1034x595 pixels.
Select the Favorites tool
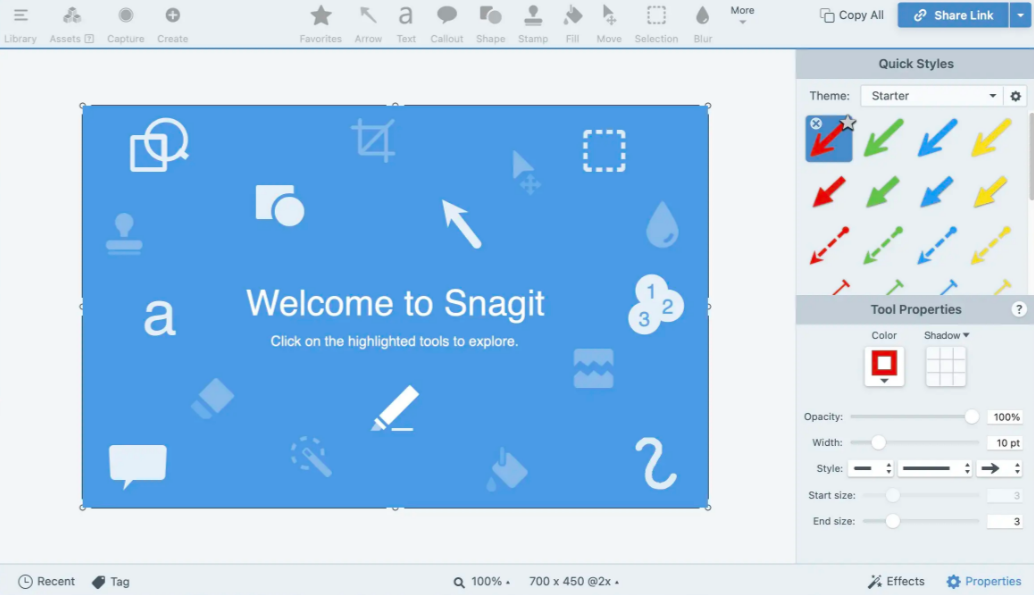click(320, 24)
